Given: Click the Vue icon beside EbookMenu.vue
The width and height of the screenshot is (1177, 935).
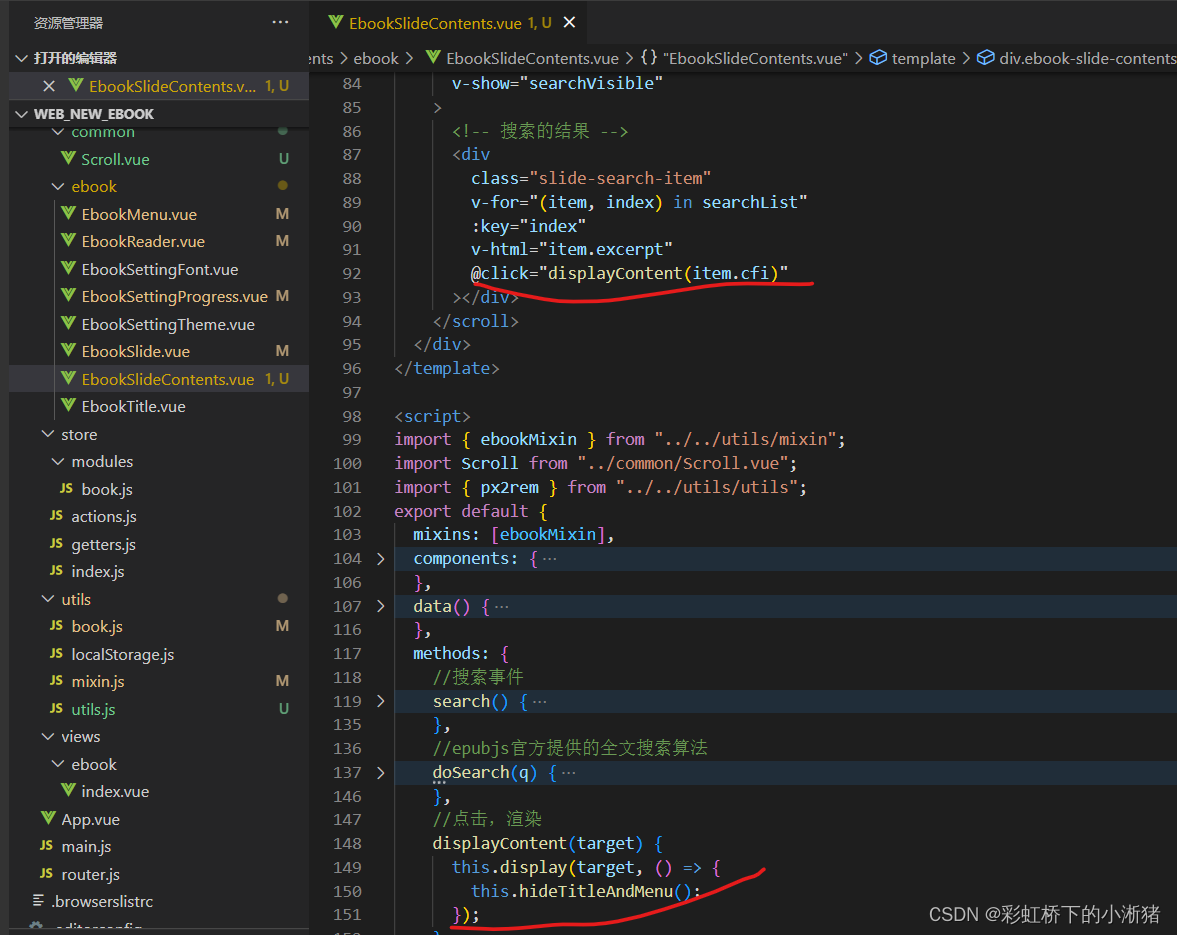Looking at the screenshot, I should [68, 213].
